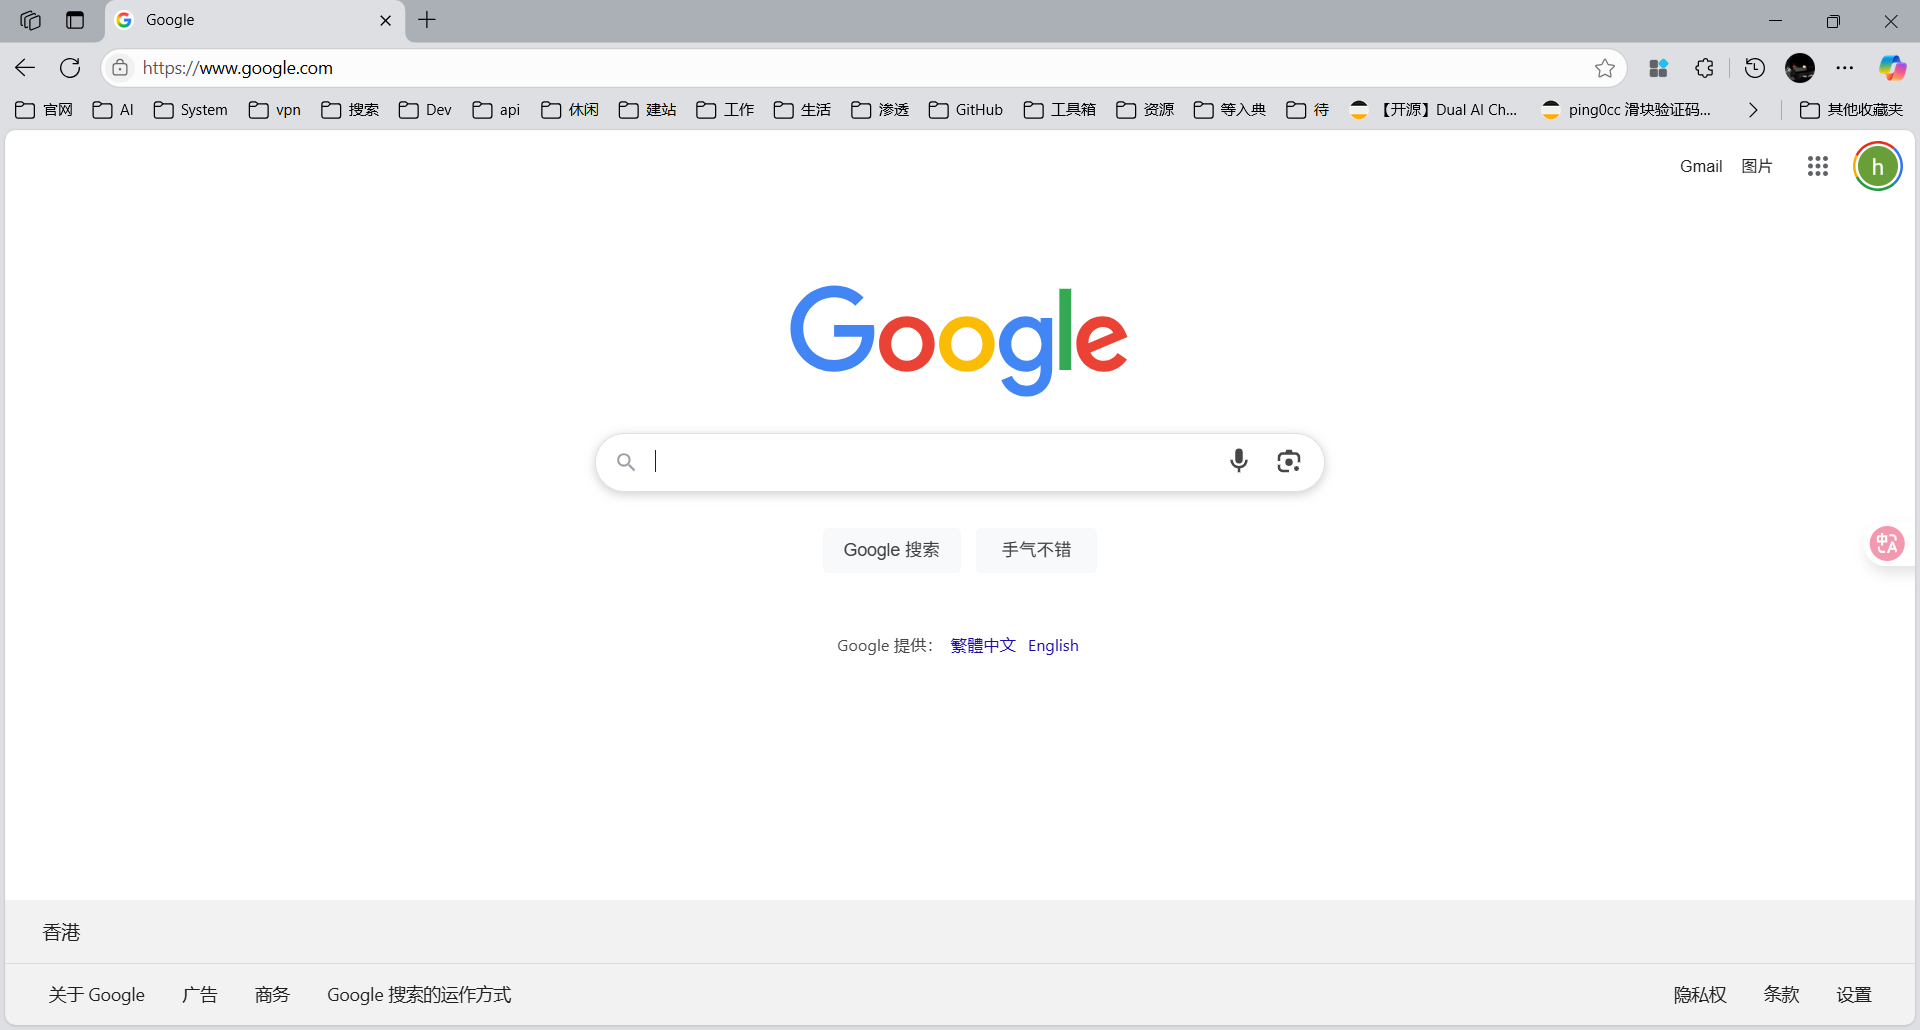
Task: Open the AI bookmarks folder
Action: pos(113,110)
